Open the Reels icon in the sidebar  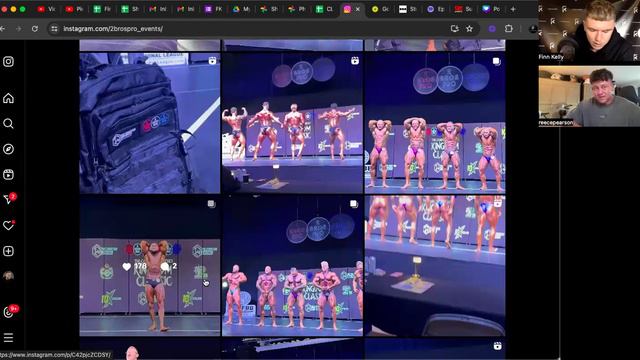(8, 175)
